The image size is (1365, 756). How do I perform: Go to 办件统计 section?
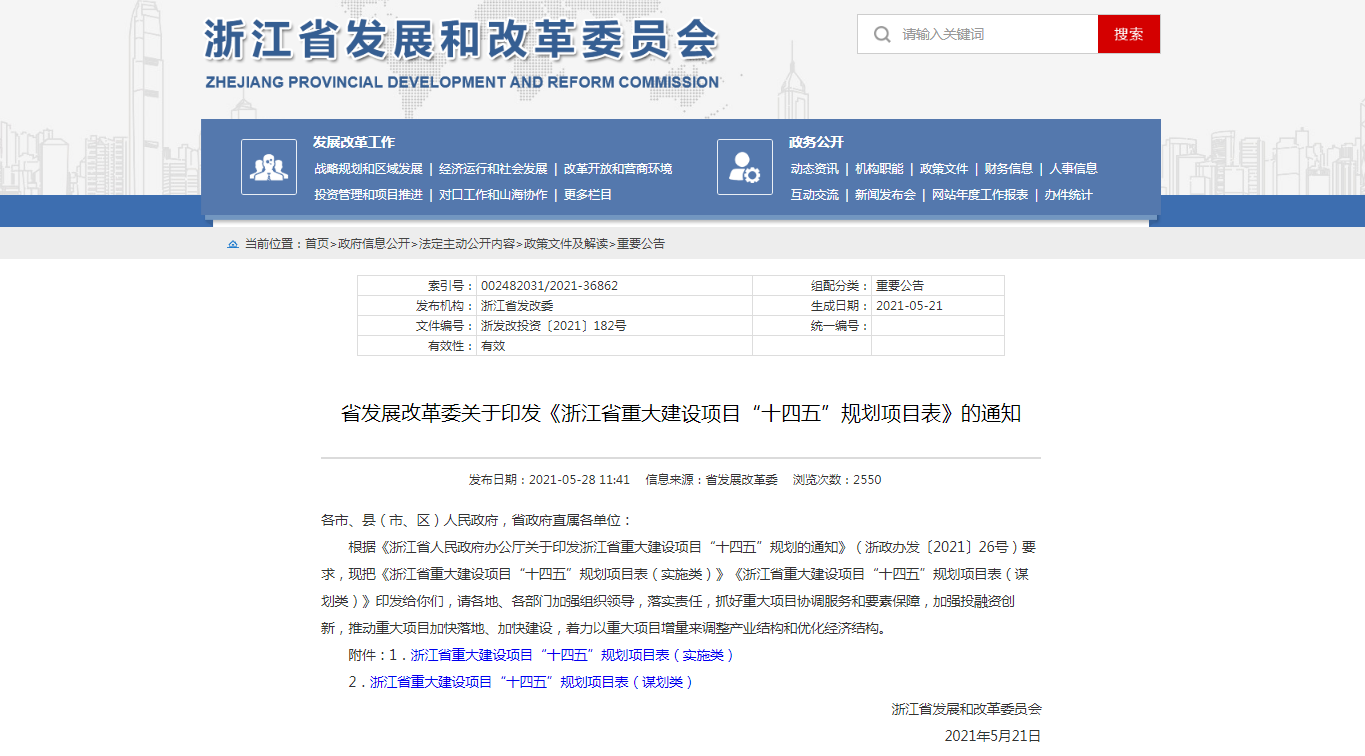(x=1069, y=195)
